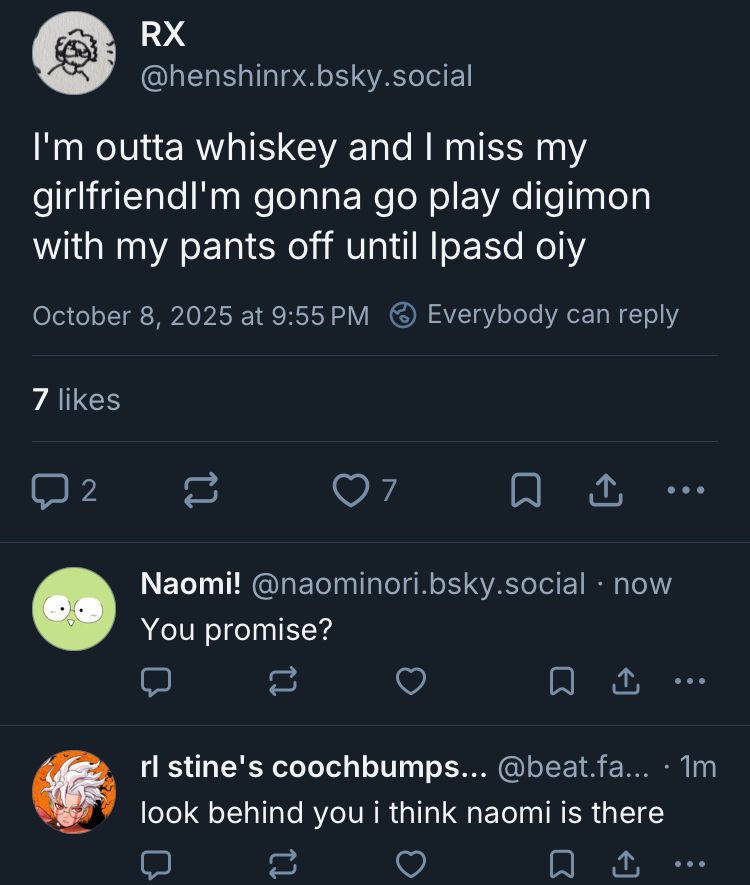Open RX's profile avatar
This screenshot has height=885, width=750.
[x=73, y=53]
